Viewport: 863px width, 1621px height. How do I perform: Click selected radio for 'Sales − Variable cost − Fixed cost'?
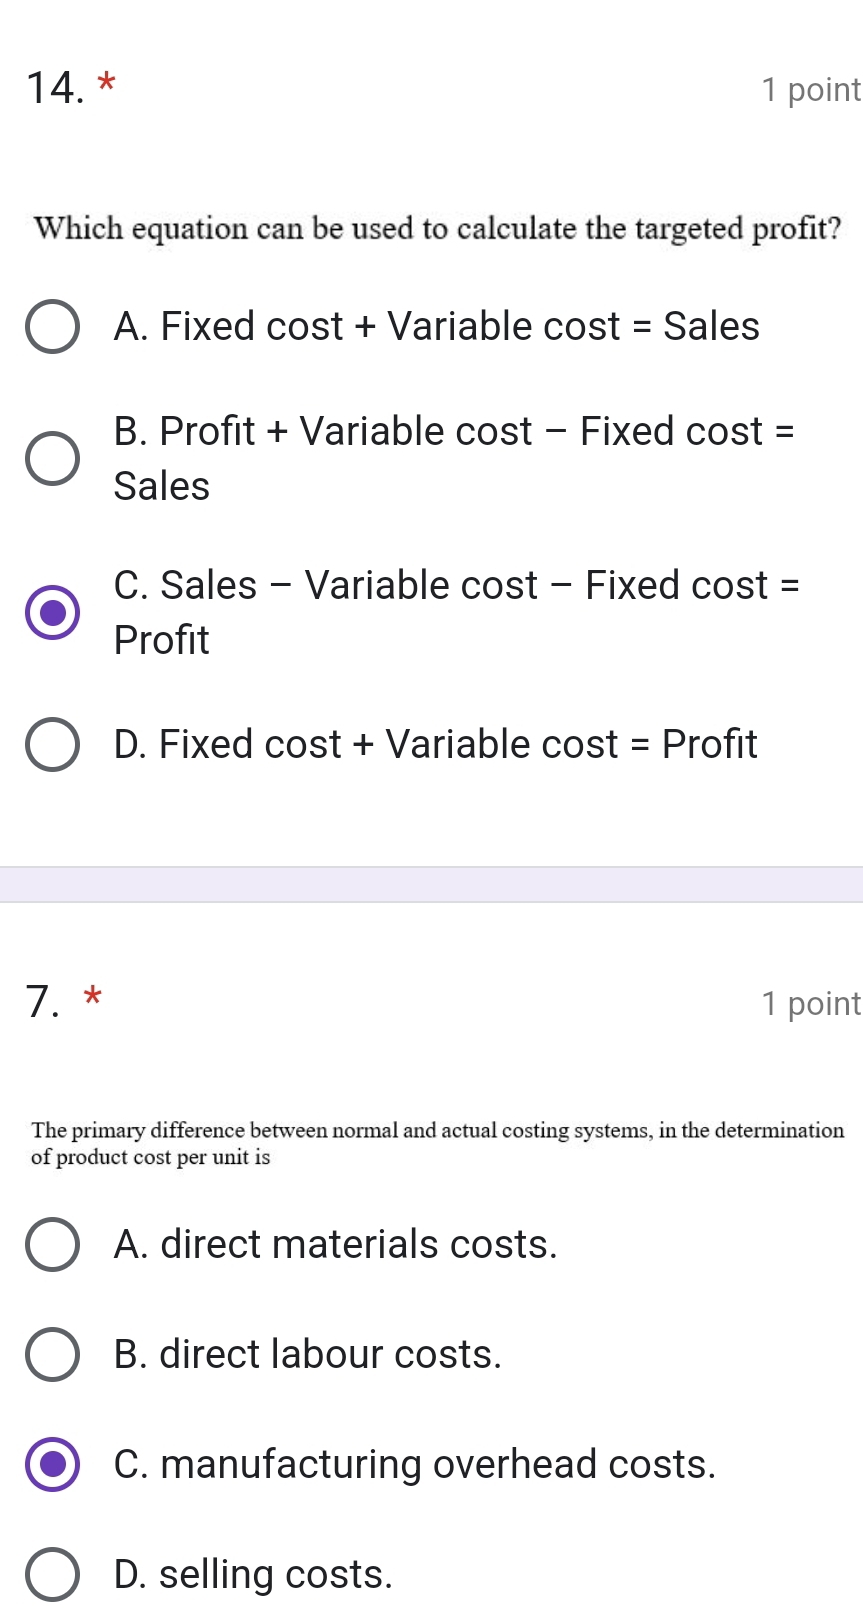coord(52,612)
